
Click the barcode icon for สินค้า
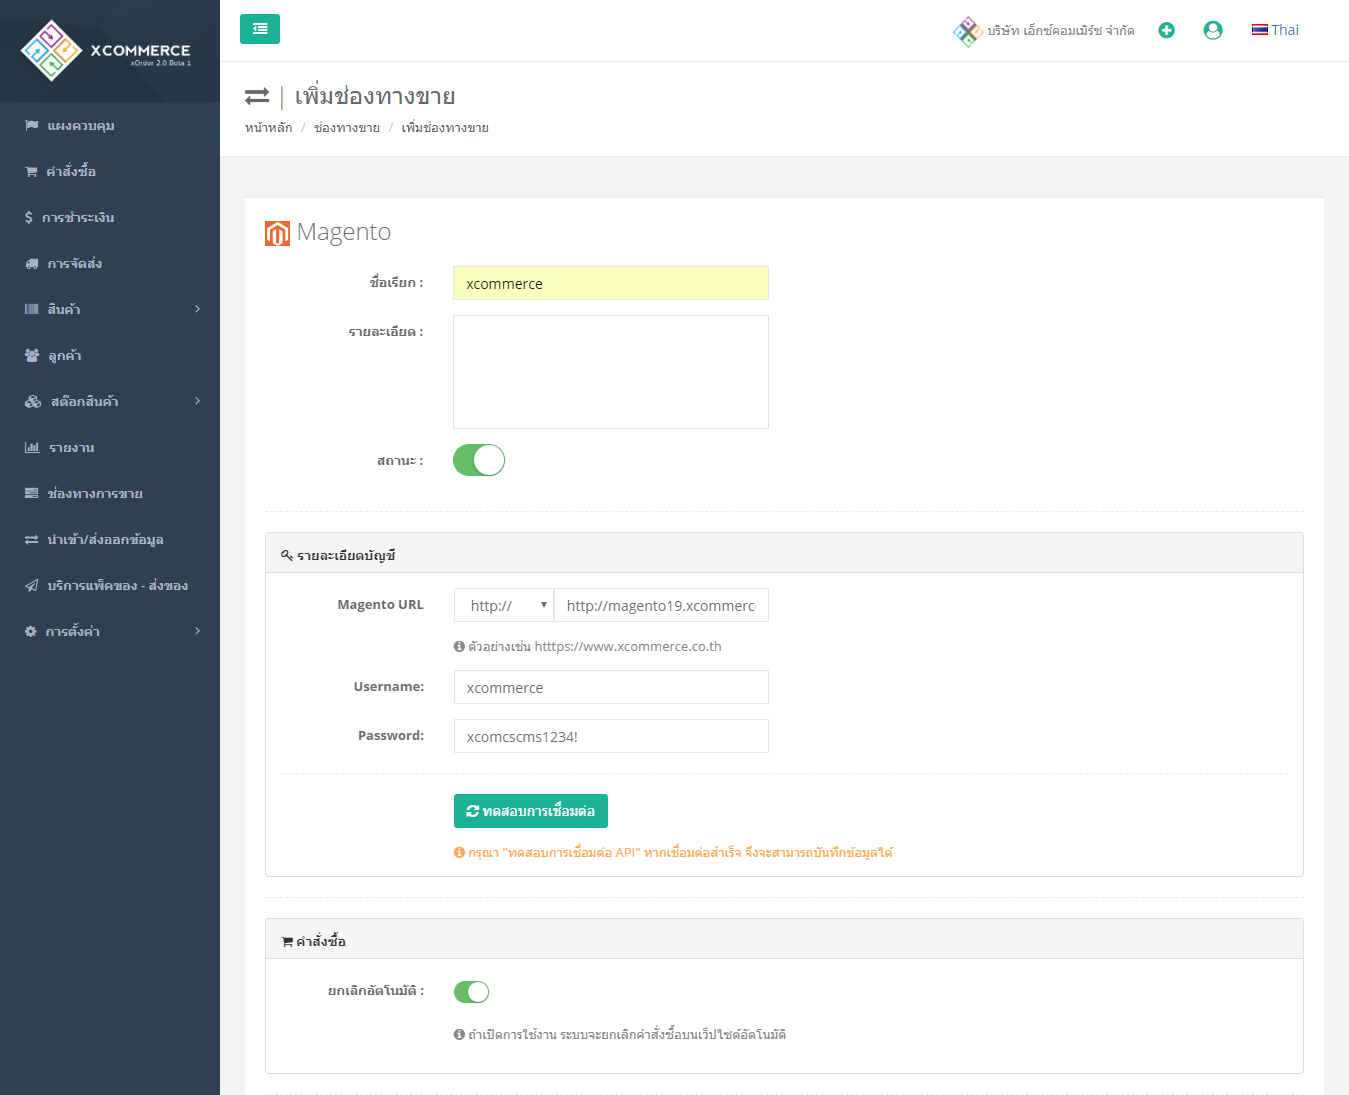pyautogui.click(x=32, y=309)
